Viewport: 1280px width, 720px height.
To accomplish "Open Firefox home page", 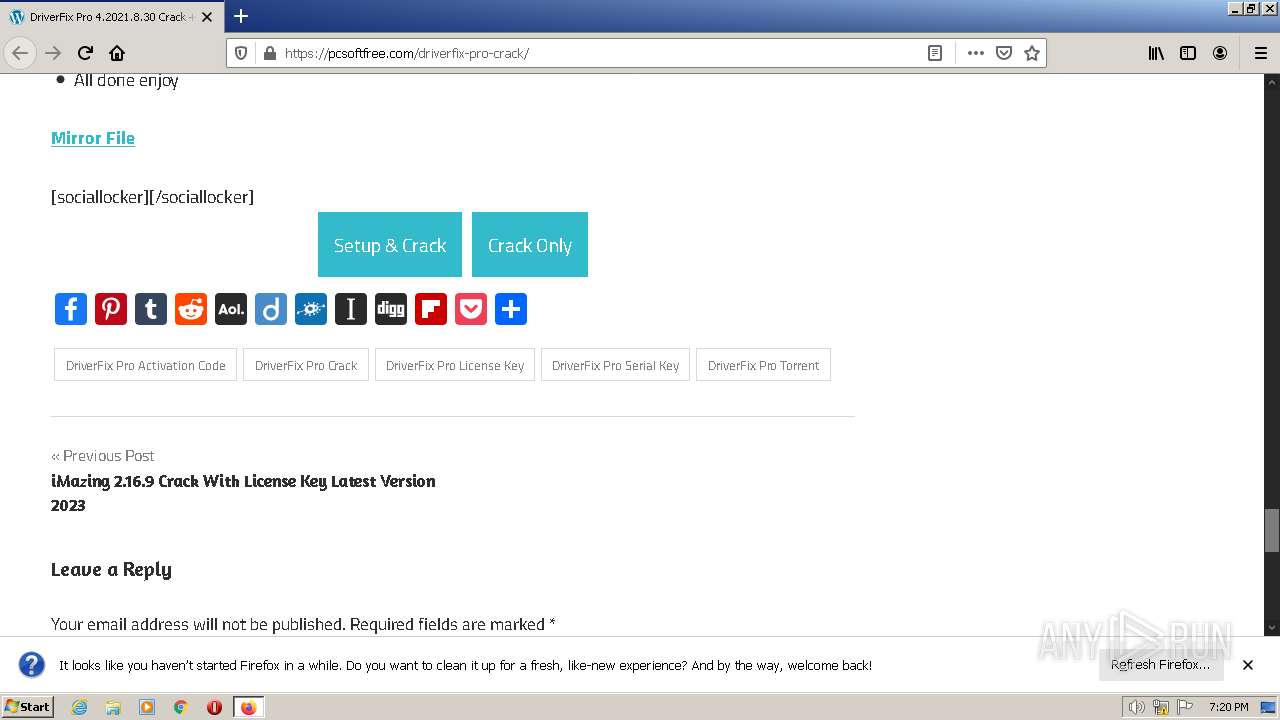I will point(117,53).
